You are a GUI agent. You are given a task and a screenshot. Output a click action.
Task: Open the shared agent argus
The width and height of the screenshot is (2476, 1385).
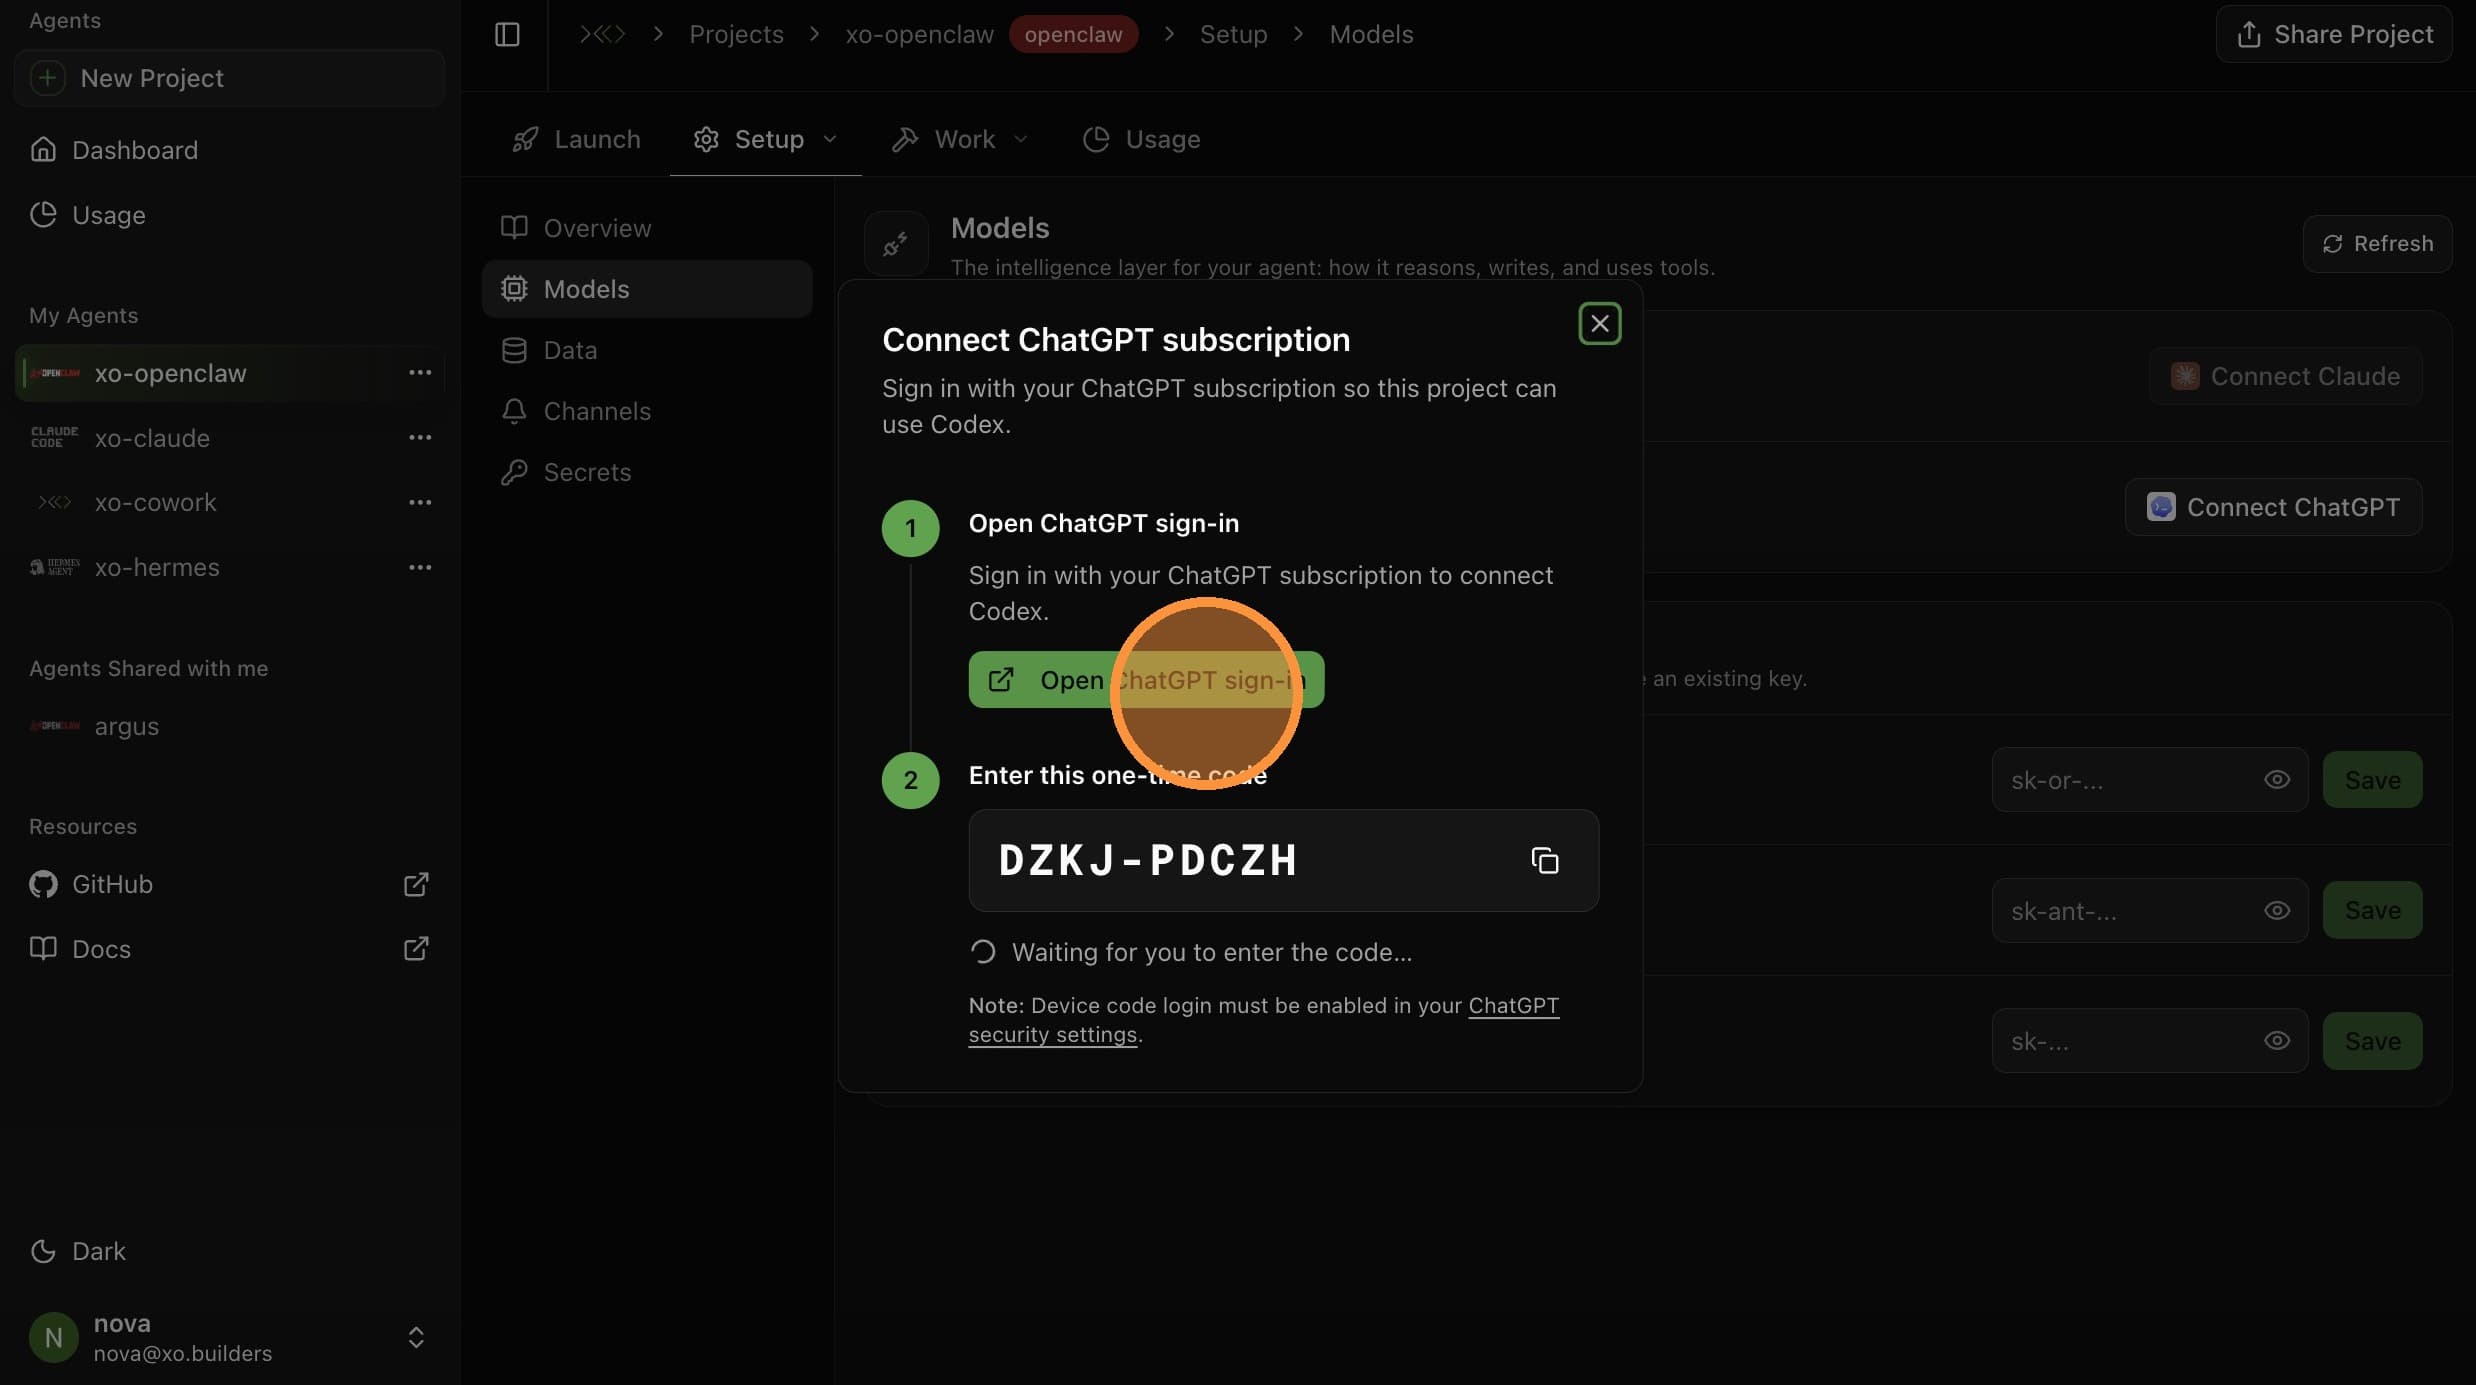click(x=229, y=726)
